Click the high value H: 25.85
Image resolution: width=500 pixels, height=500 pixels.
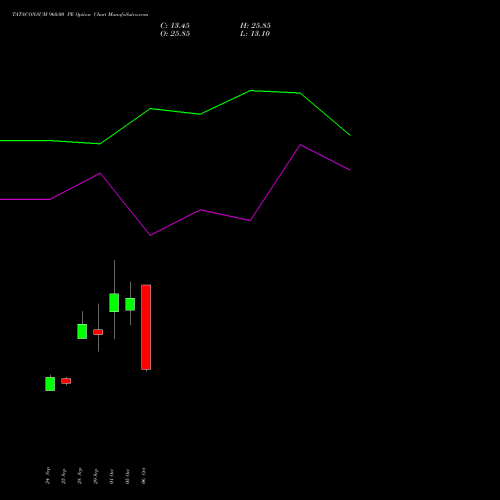pos(255,26)
